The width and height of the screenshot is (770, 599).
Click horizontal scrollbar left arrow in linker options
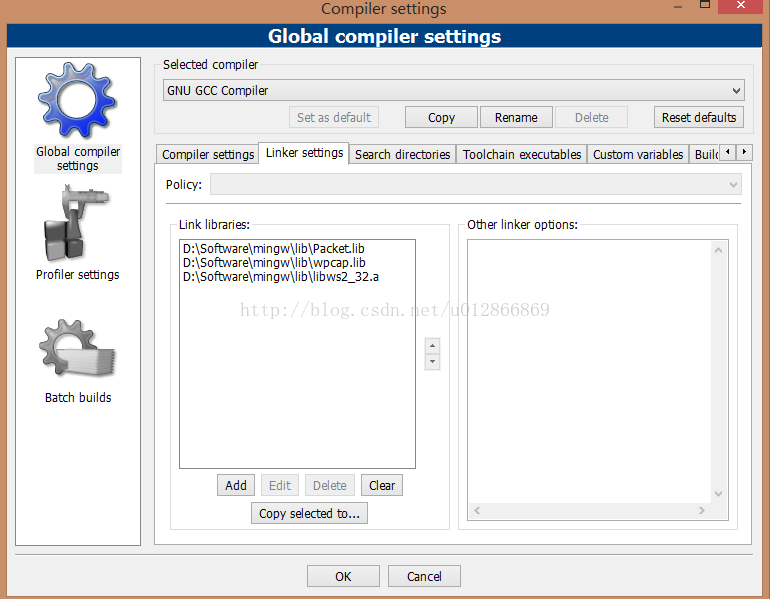click(477, 511)
